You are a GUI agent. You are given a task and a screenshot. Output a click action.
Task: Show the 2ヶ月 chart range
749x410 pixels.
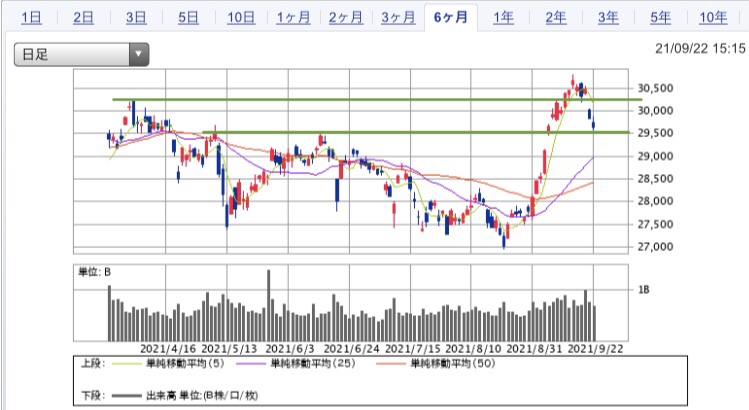click(x=346, y=18)
